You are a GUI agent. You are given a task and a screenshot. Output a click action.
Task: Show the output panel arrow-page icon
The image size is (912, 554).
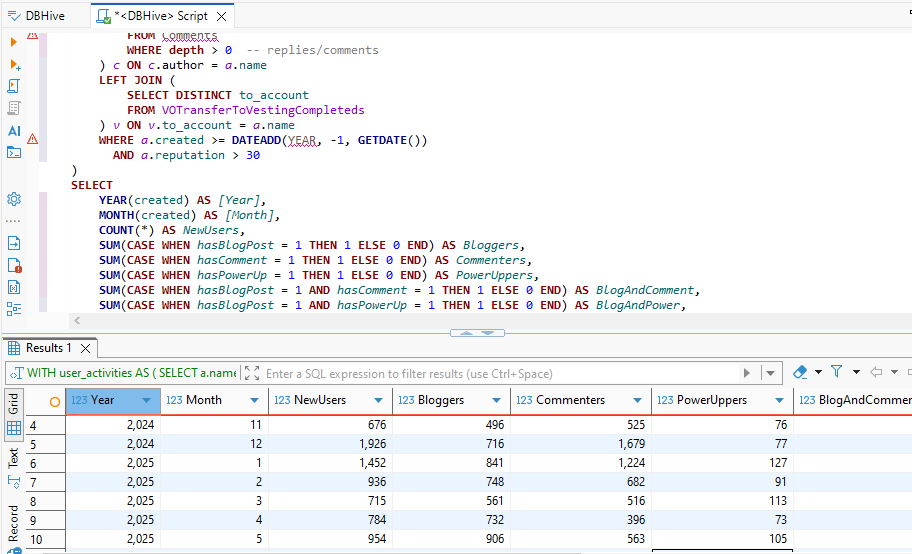coord(14,243)
